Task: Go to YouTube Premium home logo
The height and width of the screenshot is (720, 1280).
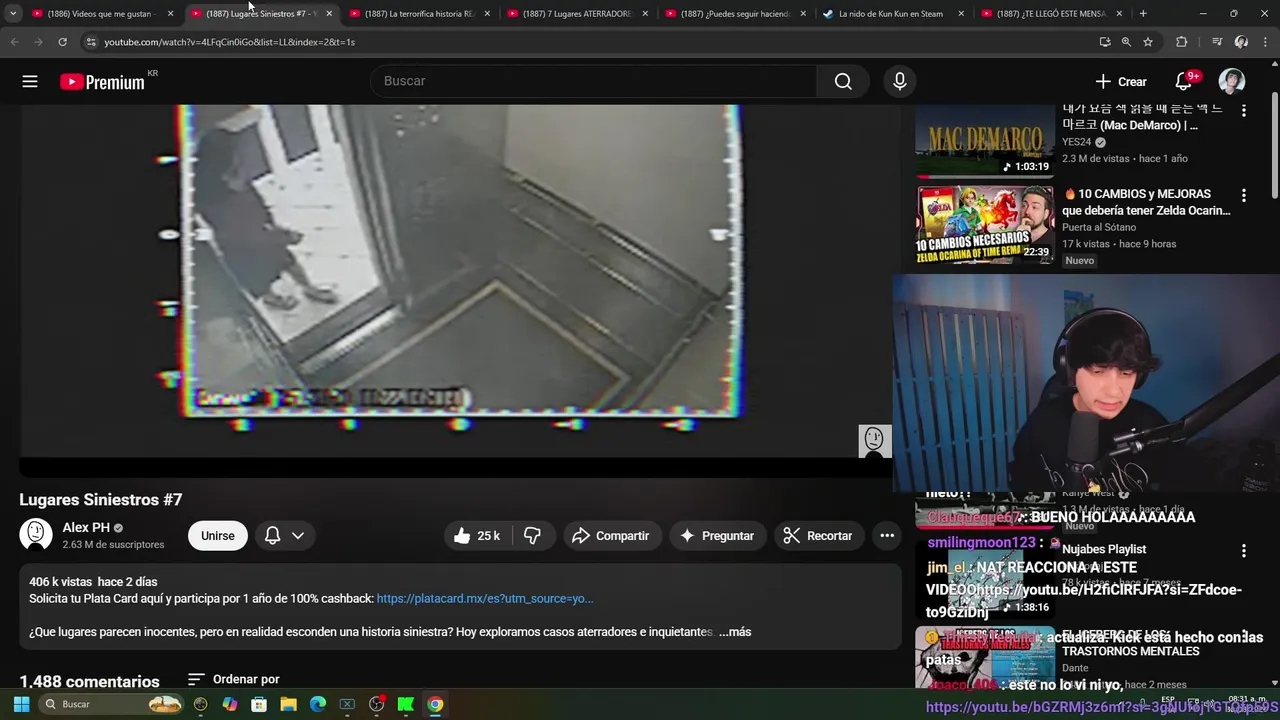Action: [x=102, y=82]
